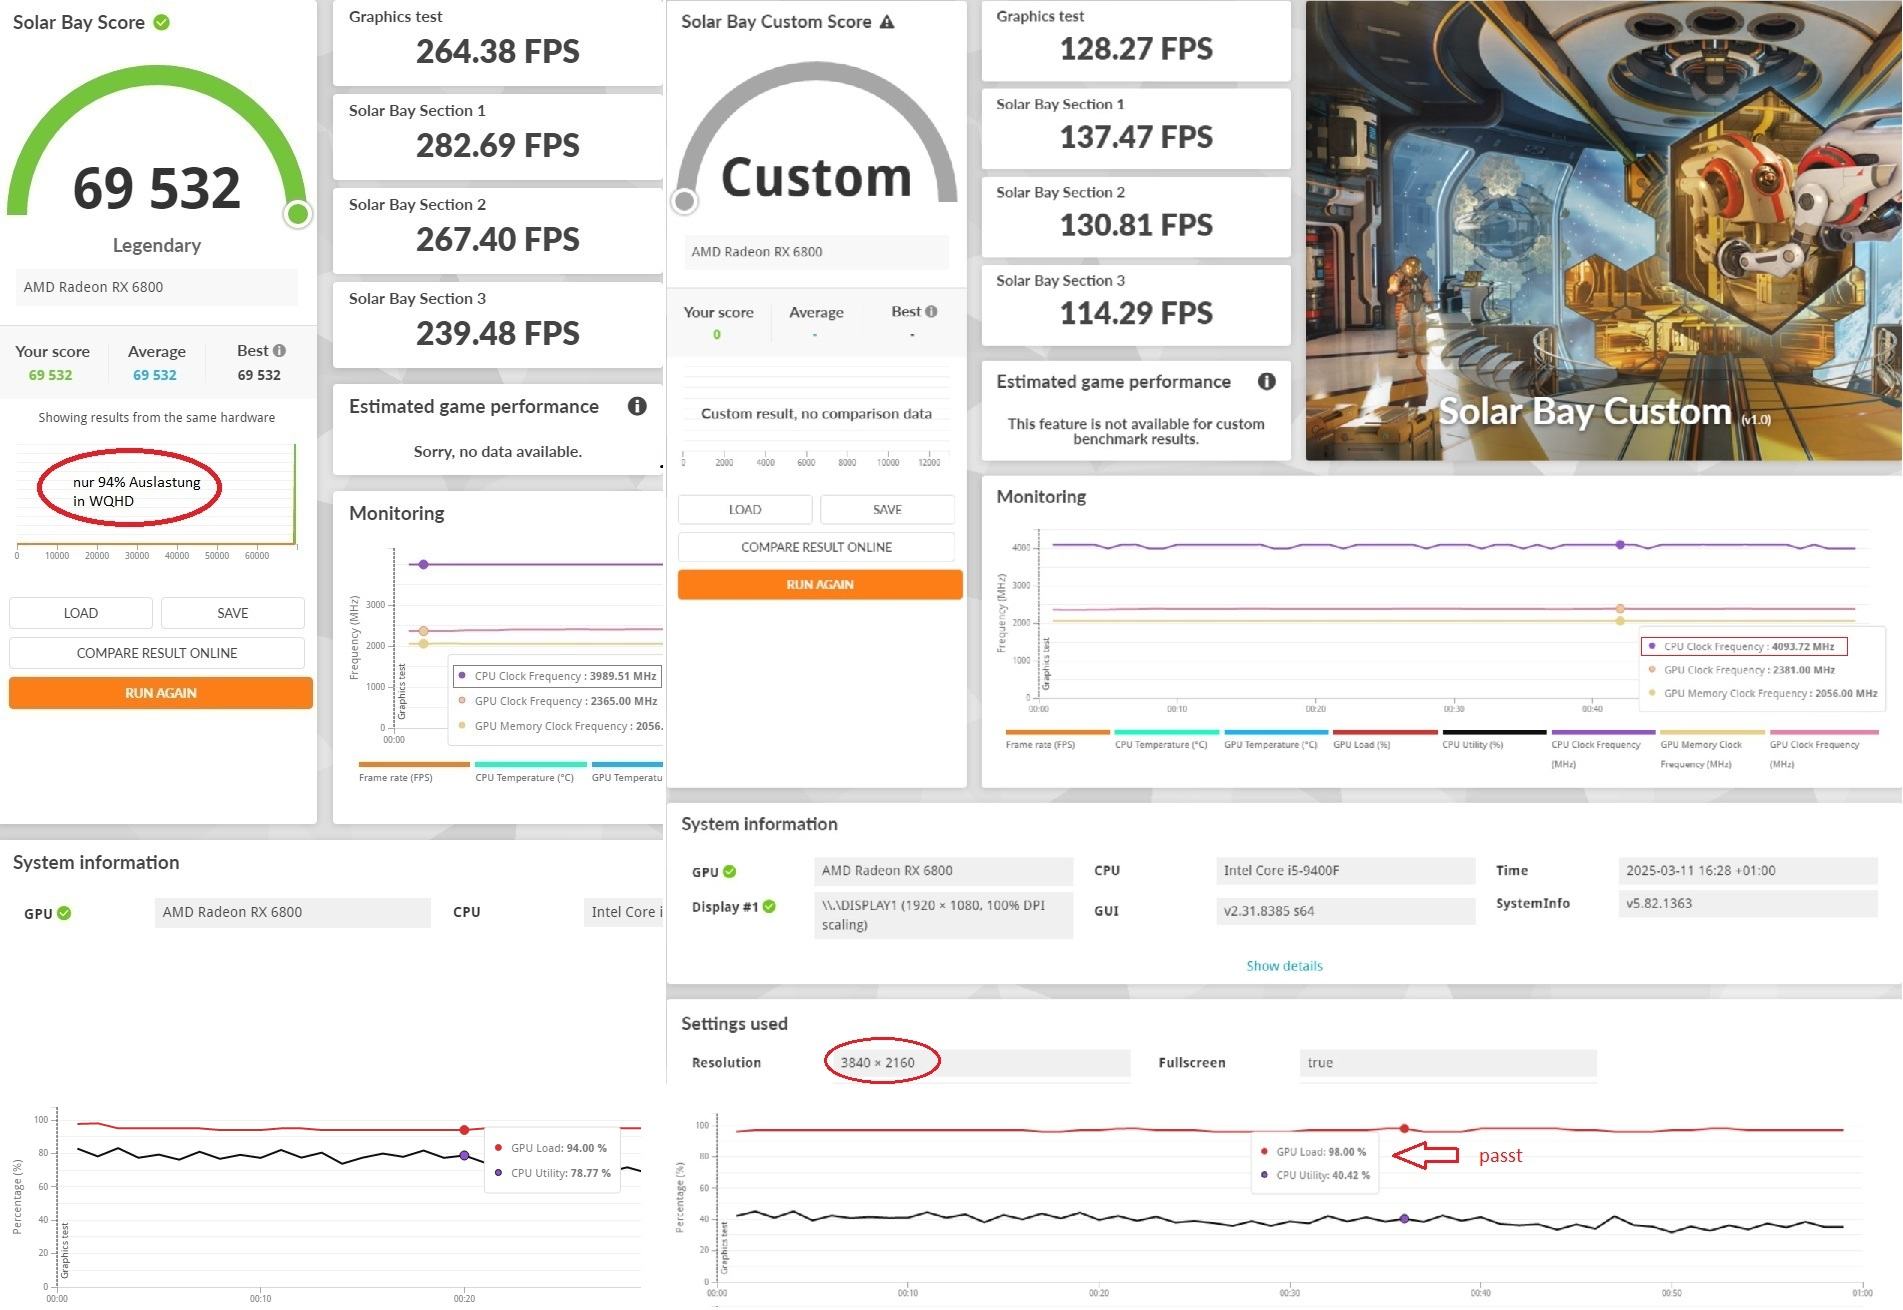Click the Graphics test value 264.38 FPS

[x=498, y=51]
